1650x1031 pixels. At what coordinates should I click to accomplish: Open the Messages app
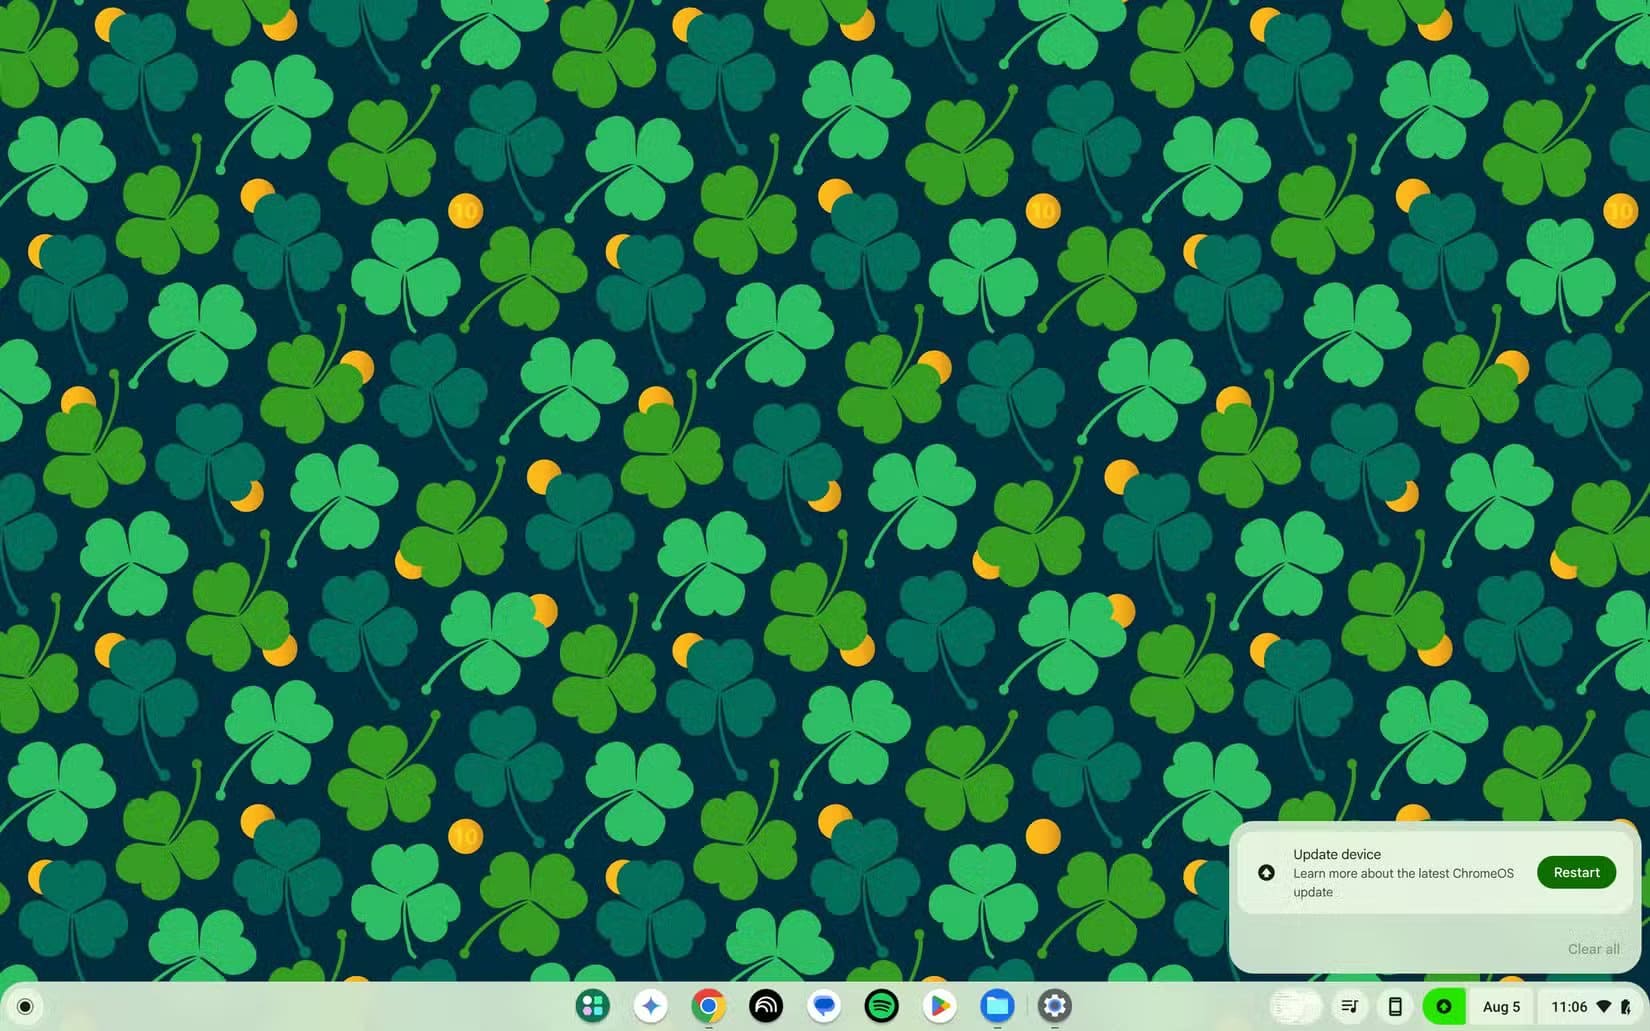click(824, 1006)
